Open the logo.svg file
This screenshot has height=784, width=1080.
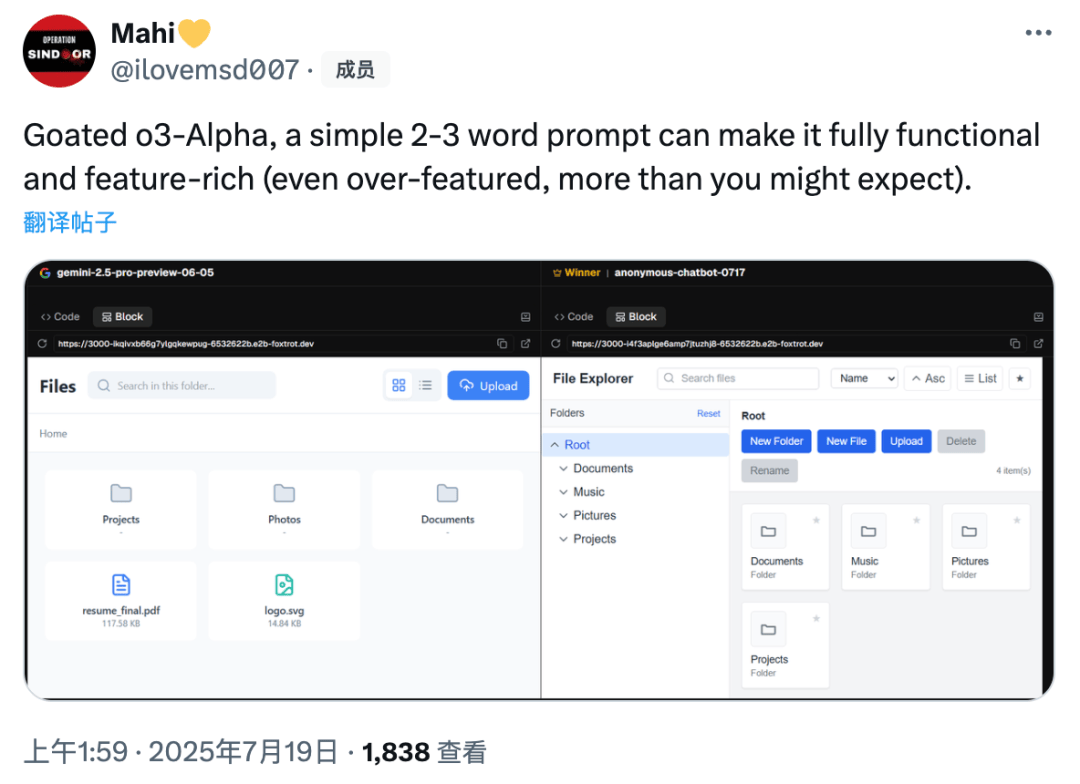pyautogui.click(x=284, y=600)
